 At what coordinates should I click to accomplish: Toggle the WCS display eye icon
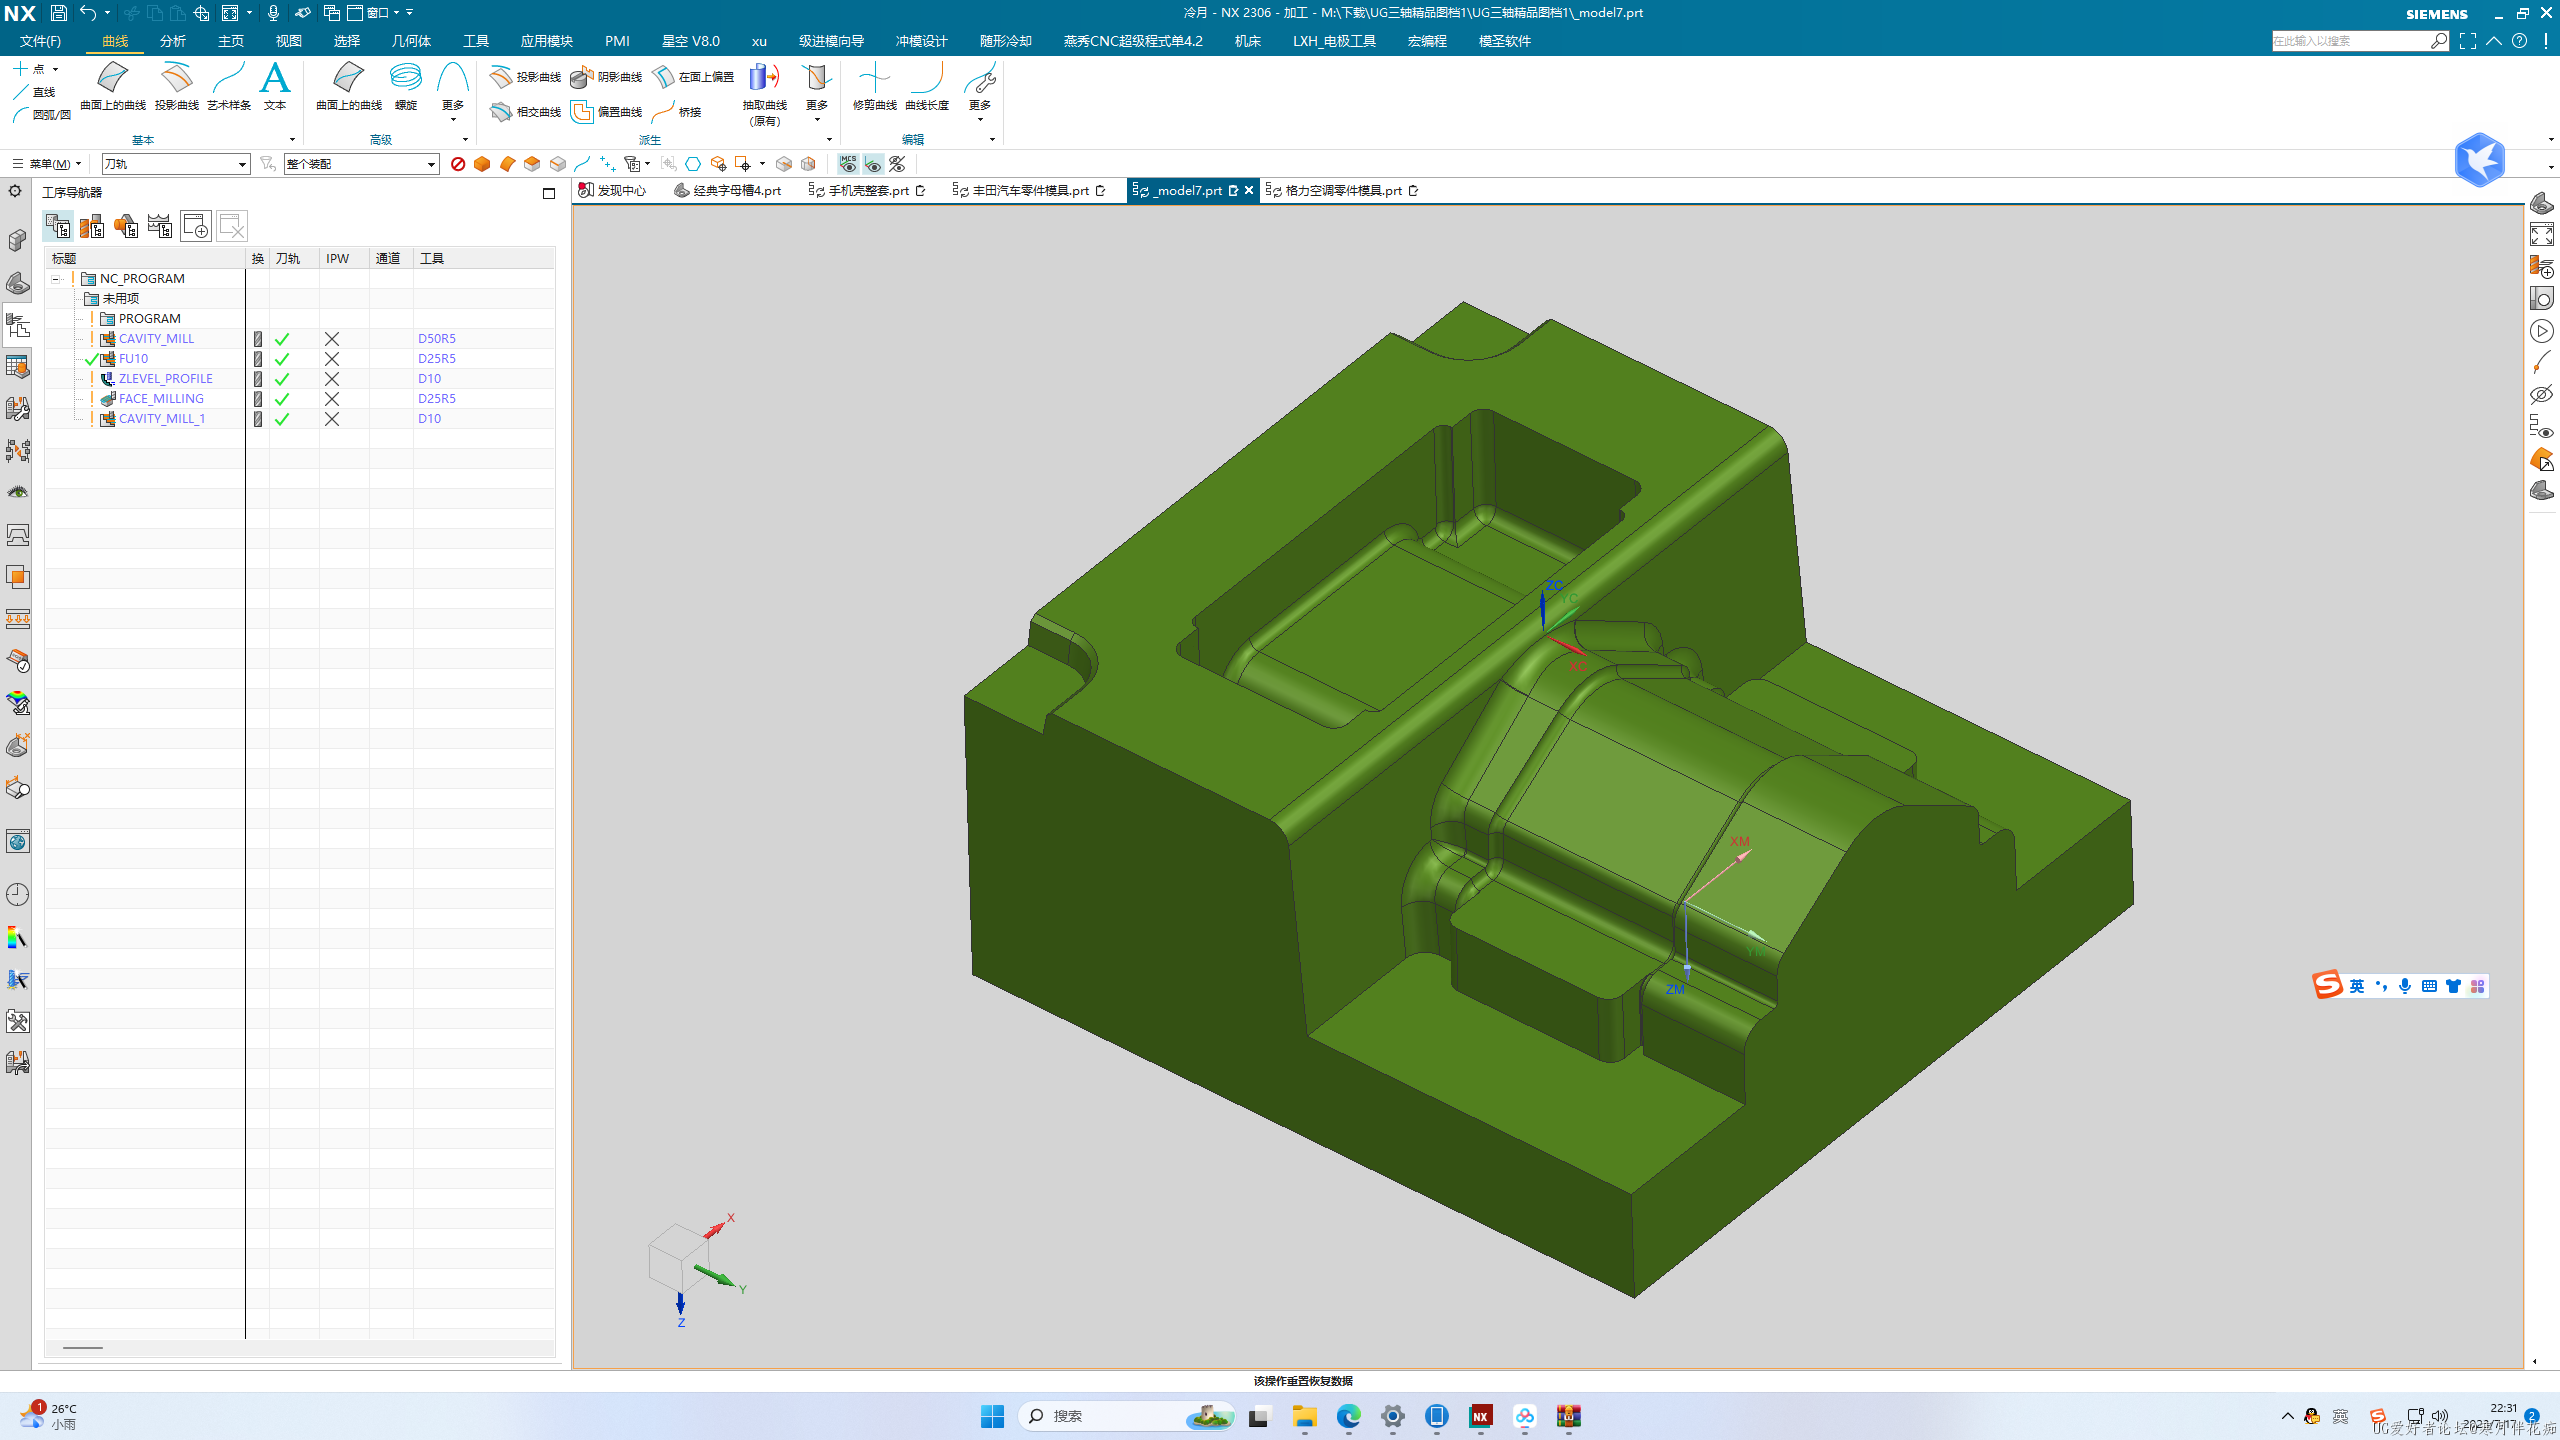pyautogui.click(x=873, y=164)
